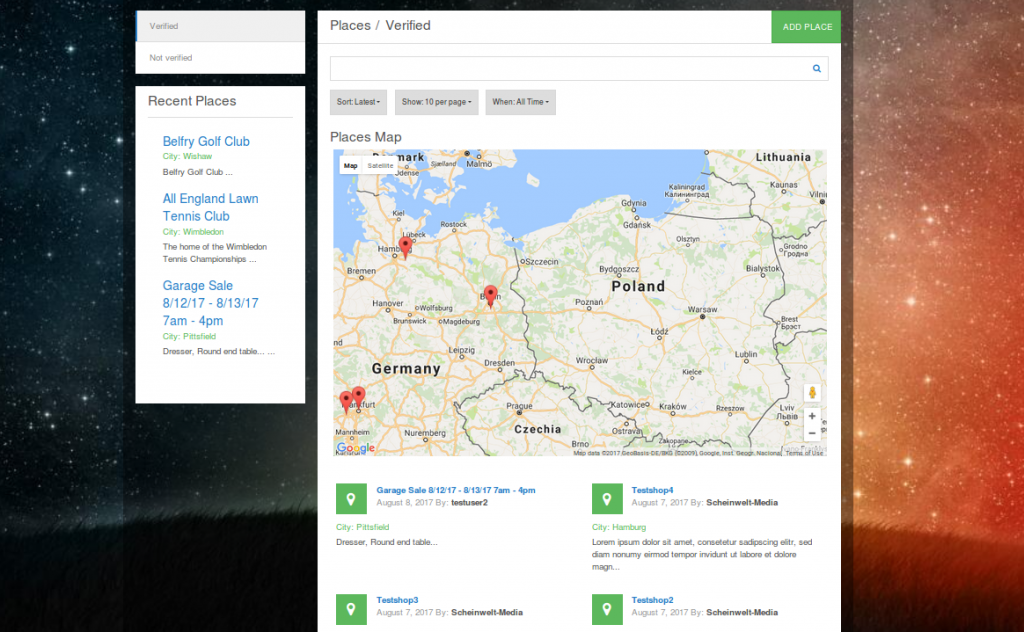Select the Map view type
The image size is (1024, 632).
click(350, 165)
